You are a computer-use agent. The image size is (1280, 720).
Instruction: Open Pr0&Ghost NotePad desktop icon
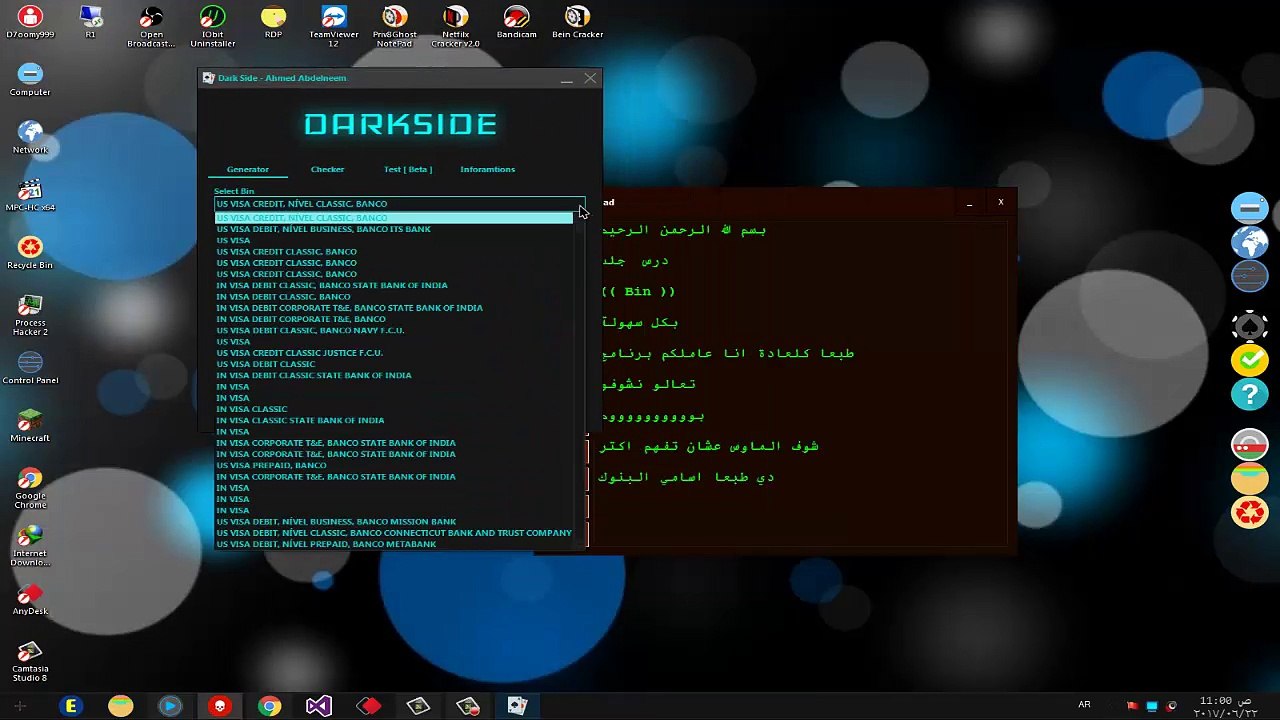[x=395, y=26]
